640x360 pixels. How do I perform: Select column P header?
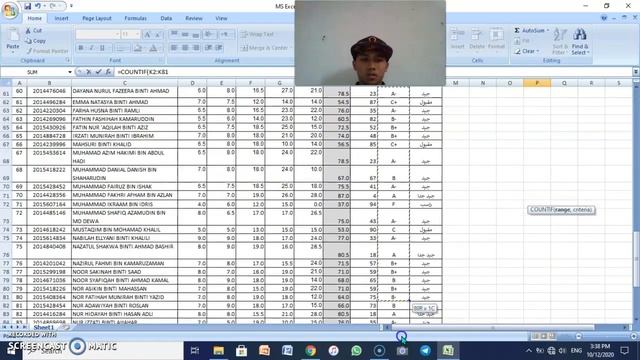pos(537,83)
